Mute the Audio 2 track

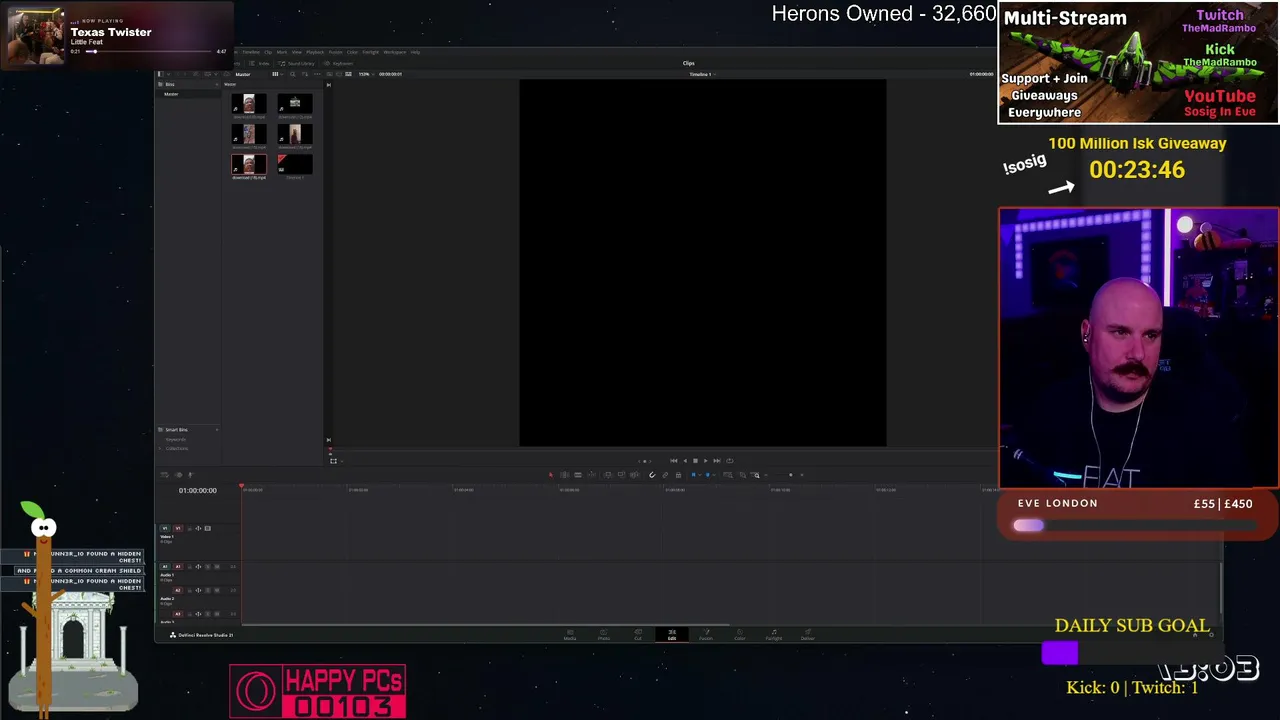216,590
